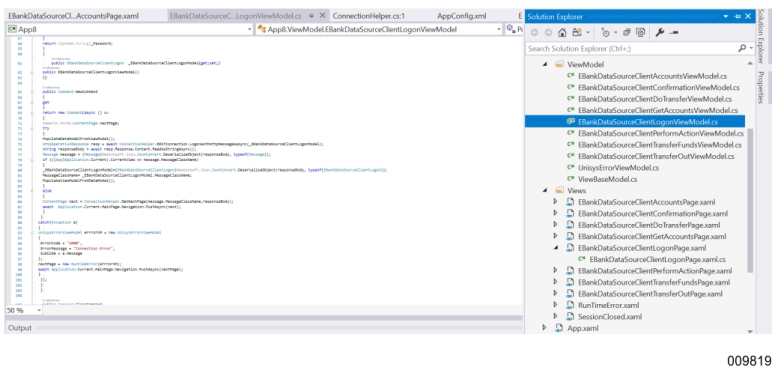The width and height of the screenshot is (778, 379).
Task: Toggle the Solution Explorer auto-hide pin
Action: [x=737, y=16]
